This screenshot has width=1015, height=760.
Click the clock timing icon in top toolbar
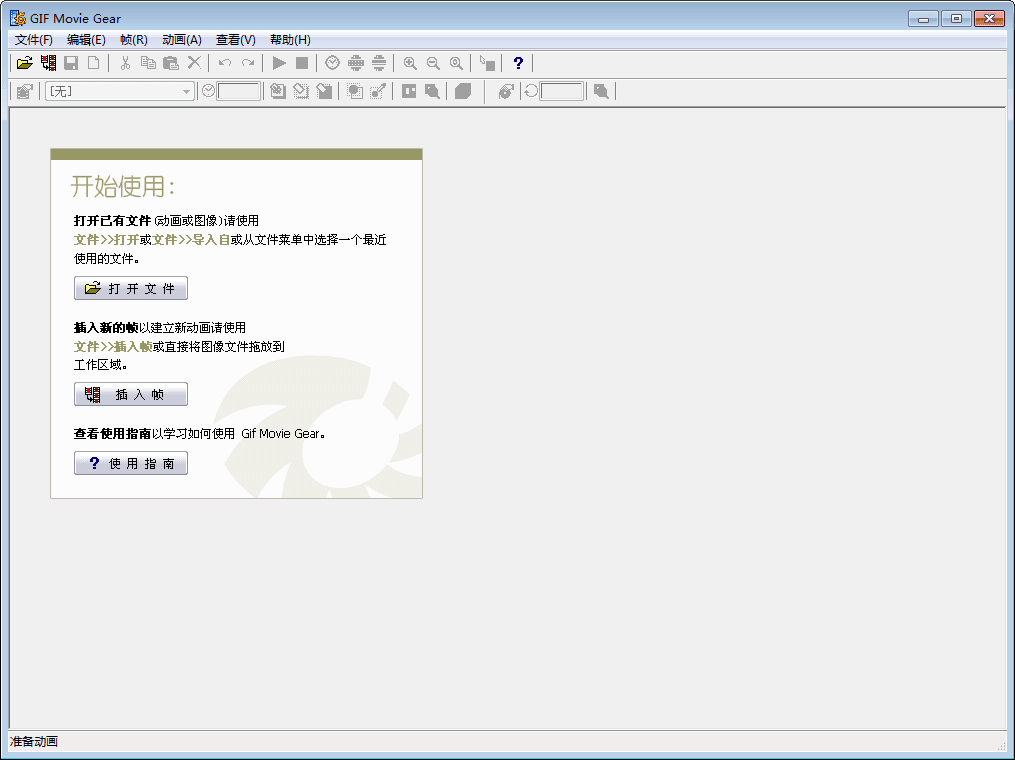pos(332,63)
